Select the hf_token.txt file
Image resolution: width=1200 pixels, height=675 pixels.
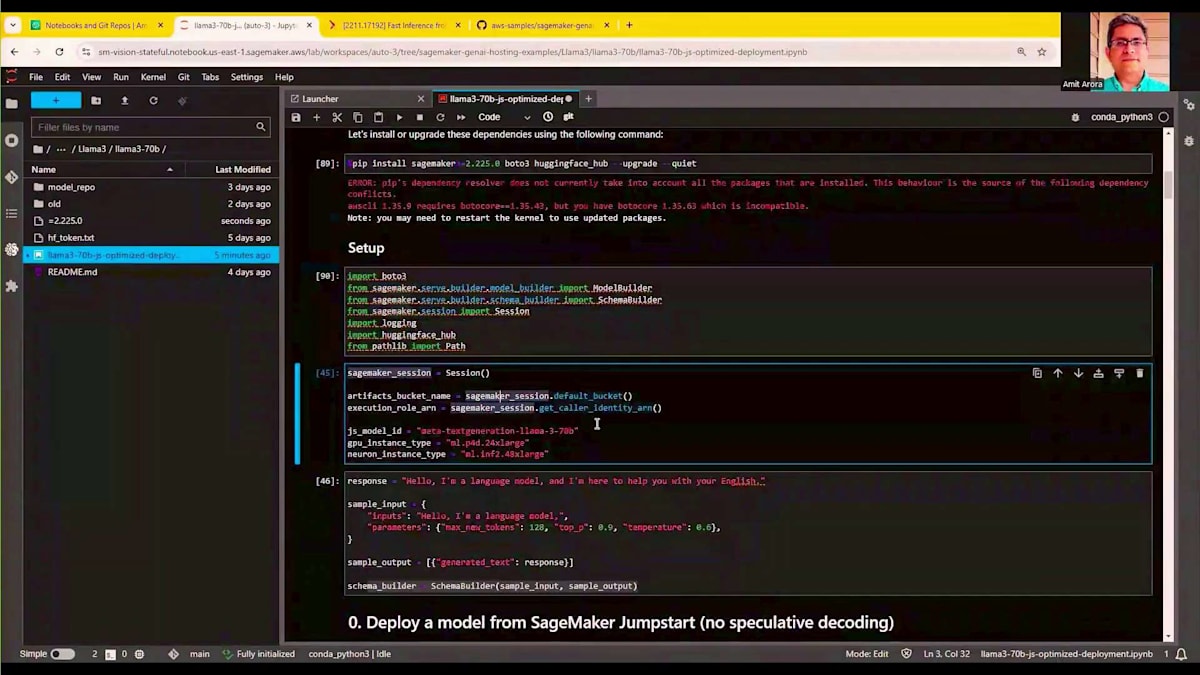click(151, 238)
